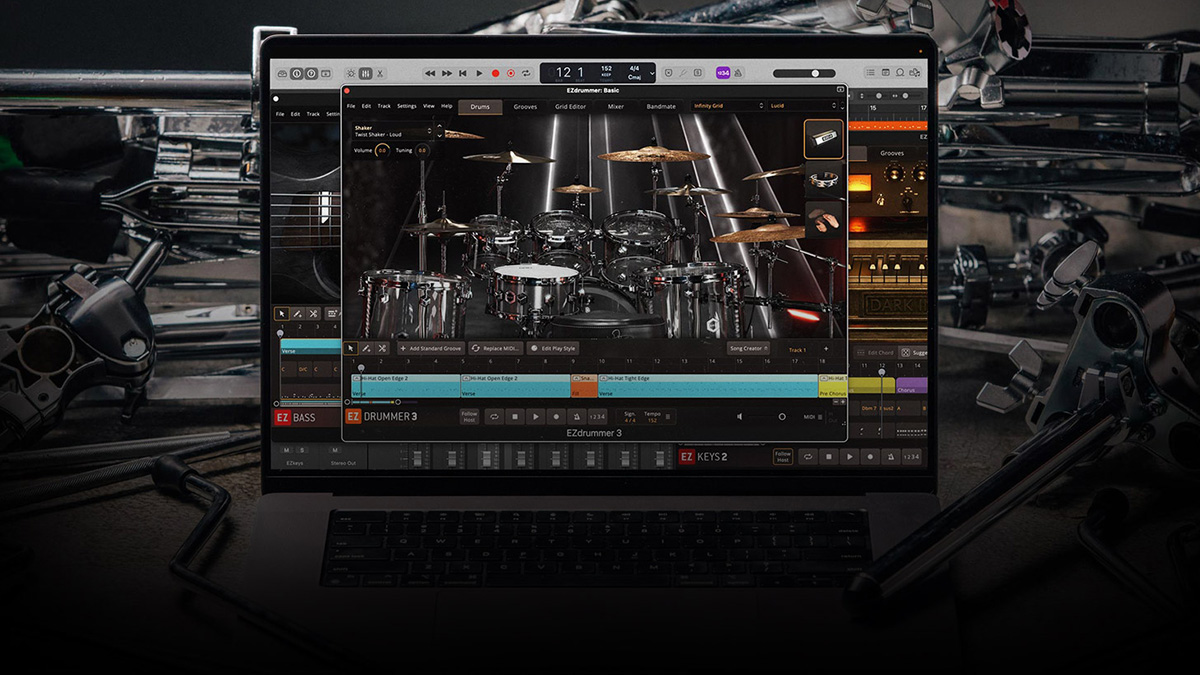This screenshot has width=1200, height=675.
Task: Open the Song Creator dropdown
Action: [x=749, y=348]
